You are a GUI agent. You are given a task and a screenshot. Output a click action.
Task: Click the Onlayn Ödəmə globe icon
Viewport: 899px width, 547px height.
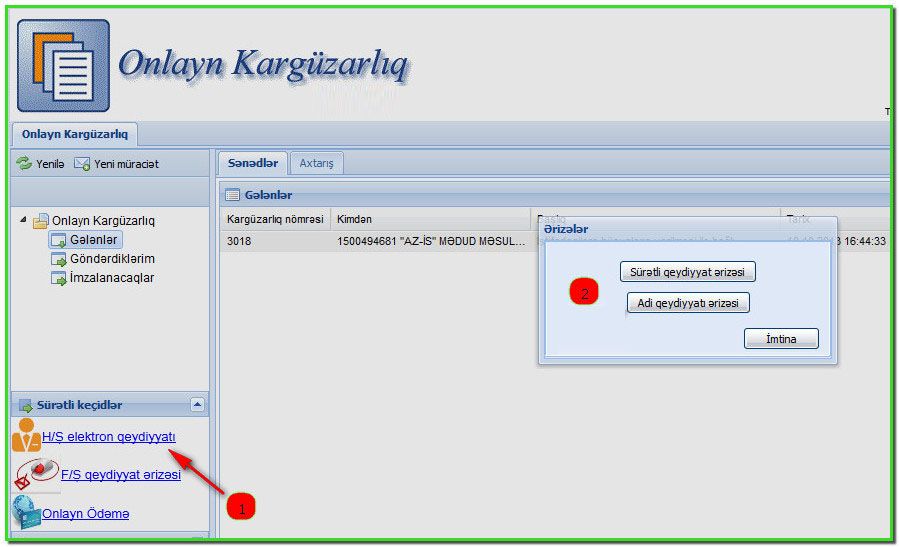pyautogui.click(x=25, y=513)
